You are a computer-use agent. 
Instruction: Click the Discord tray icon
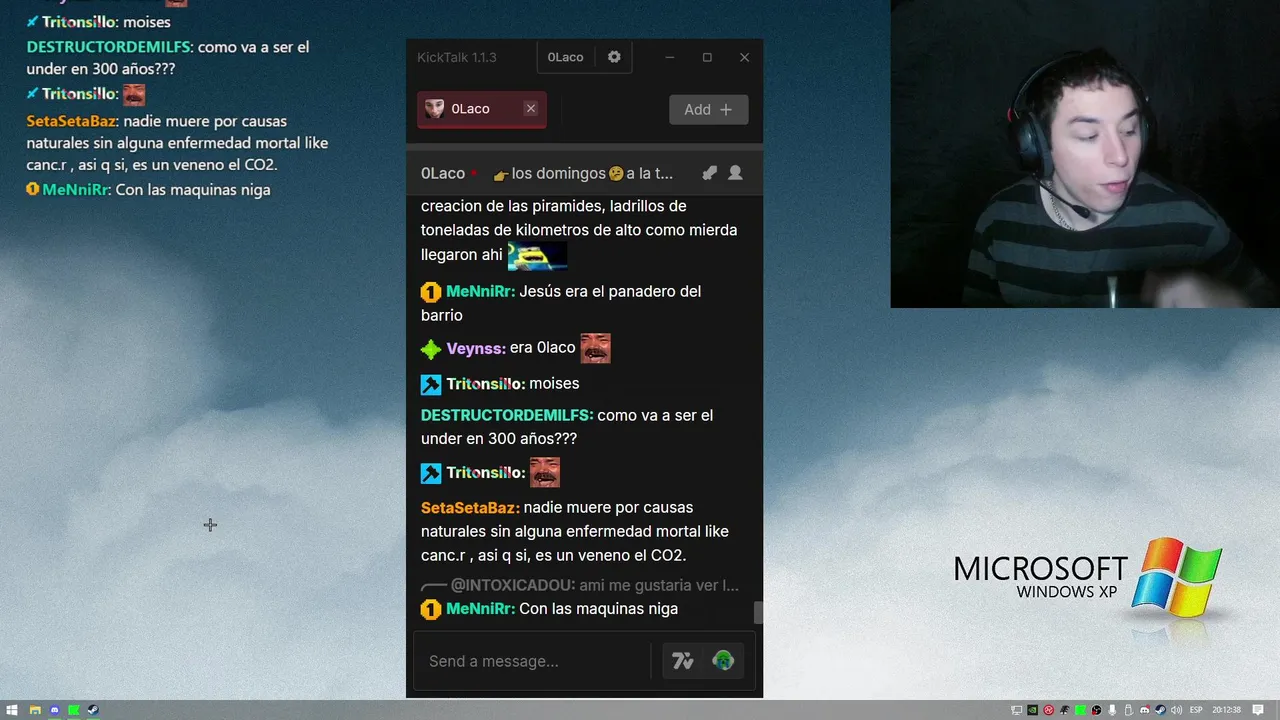1145,710
